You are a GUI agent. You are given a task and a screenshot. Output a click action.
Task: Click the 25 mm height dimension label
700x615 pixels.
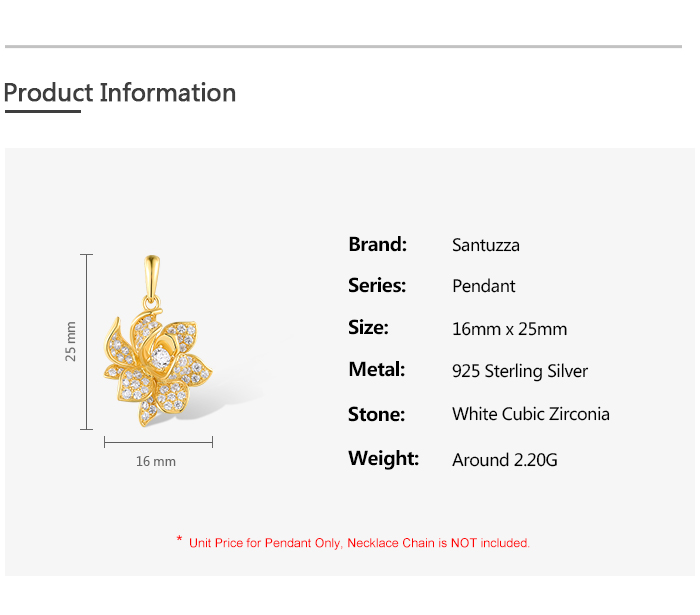[x=71, y=341]
